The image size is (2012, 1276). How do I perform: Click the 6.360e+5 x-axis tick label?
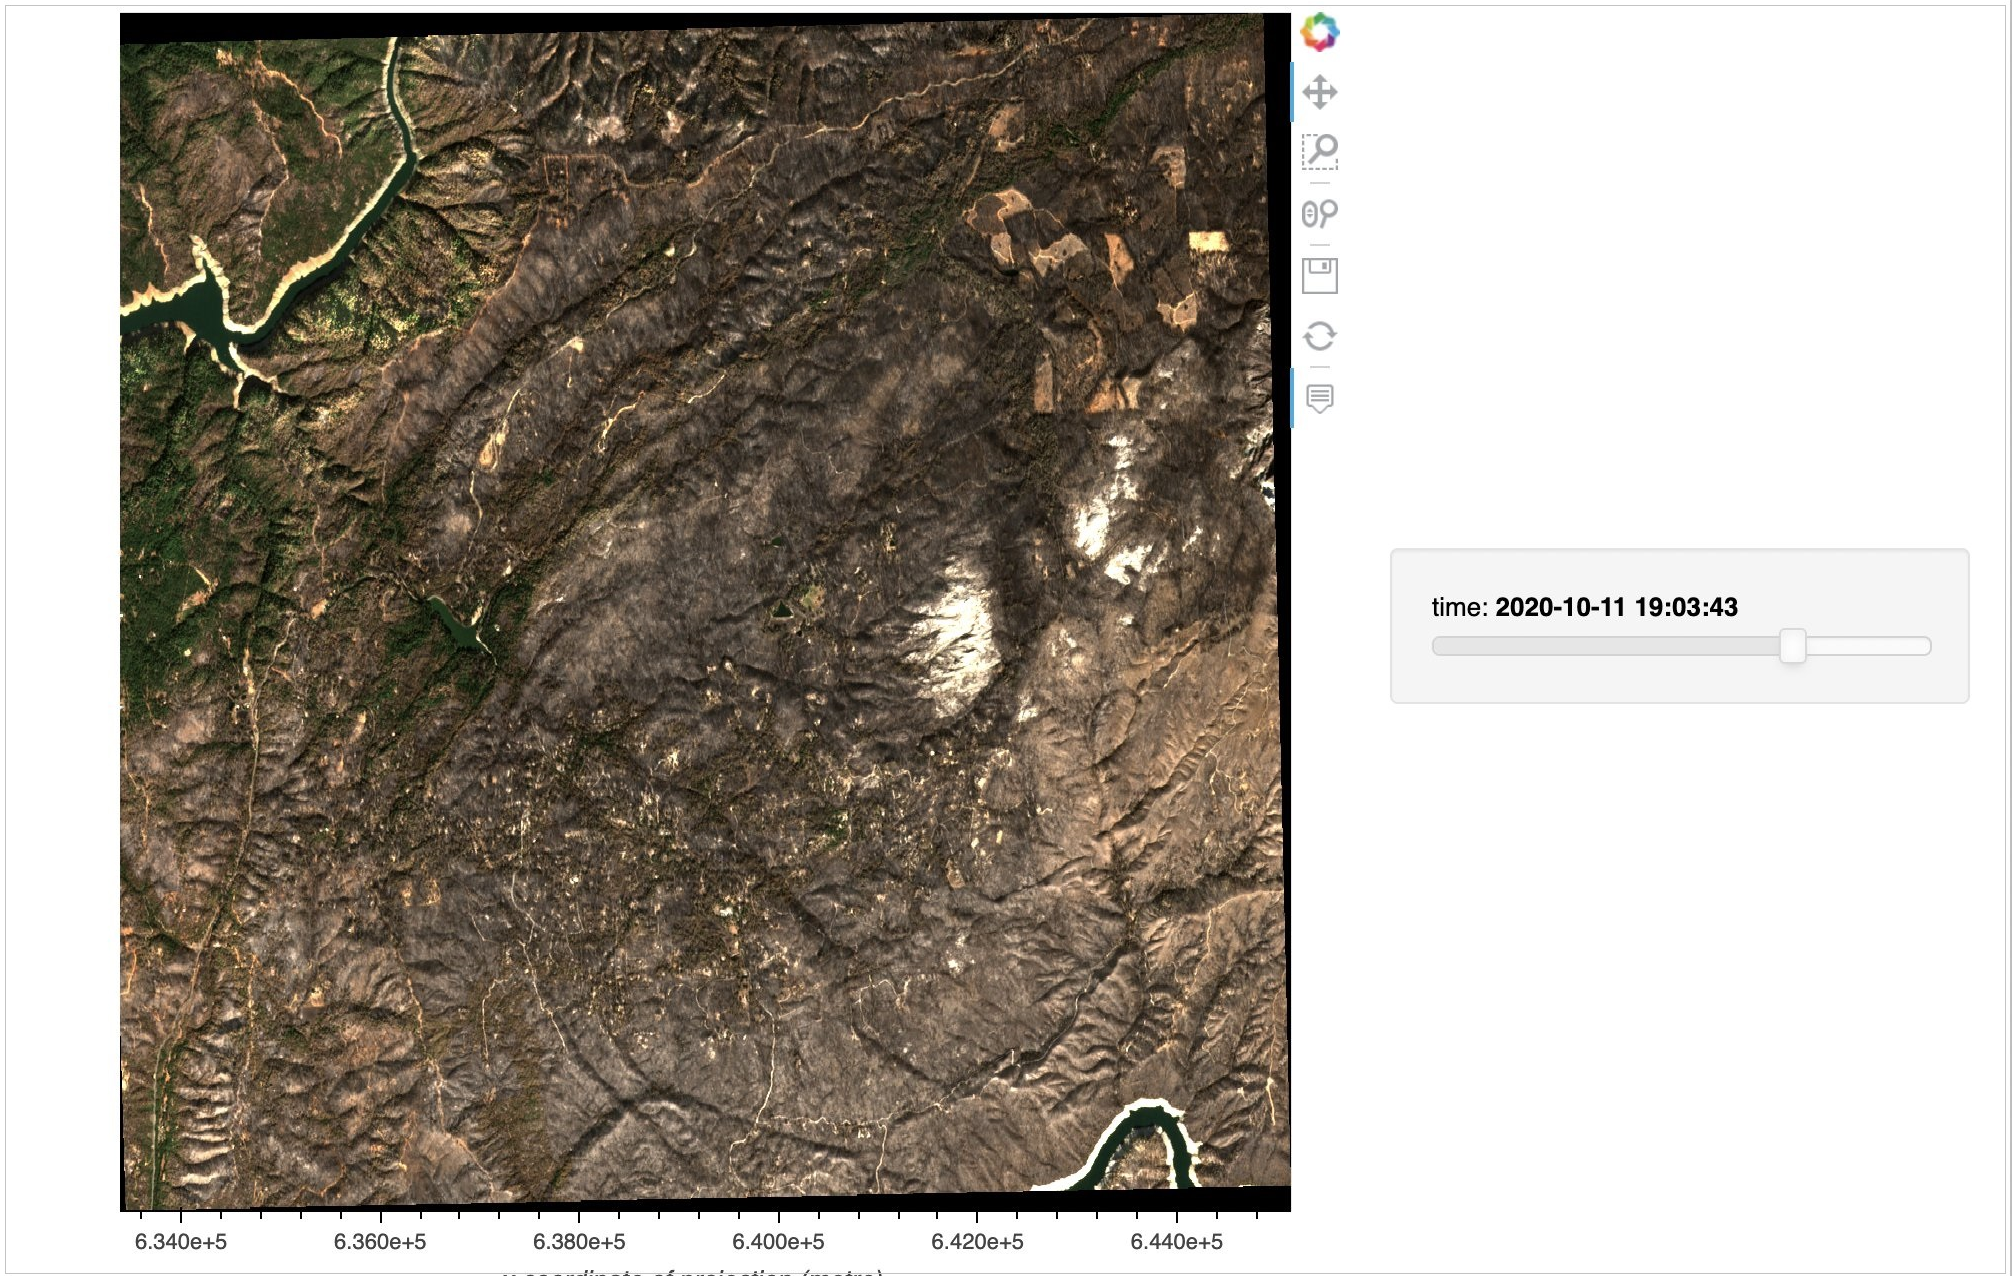point(380,1241)
